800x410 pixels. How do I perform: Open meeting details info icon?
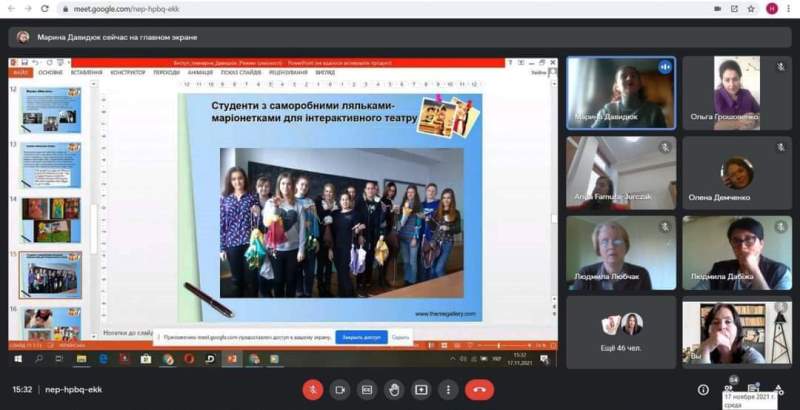703,390
